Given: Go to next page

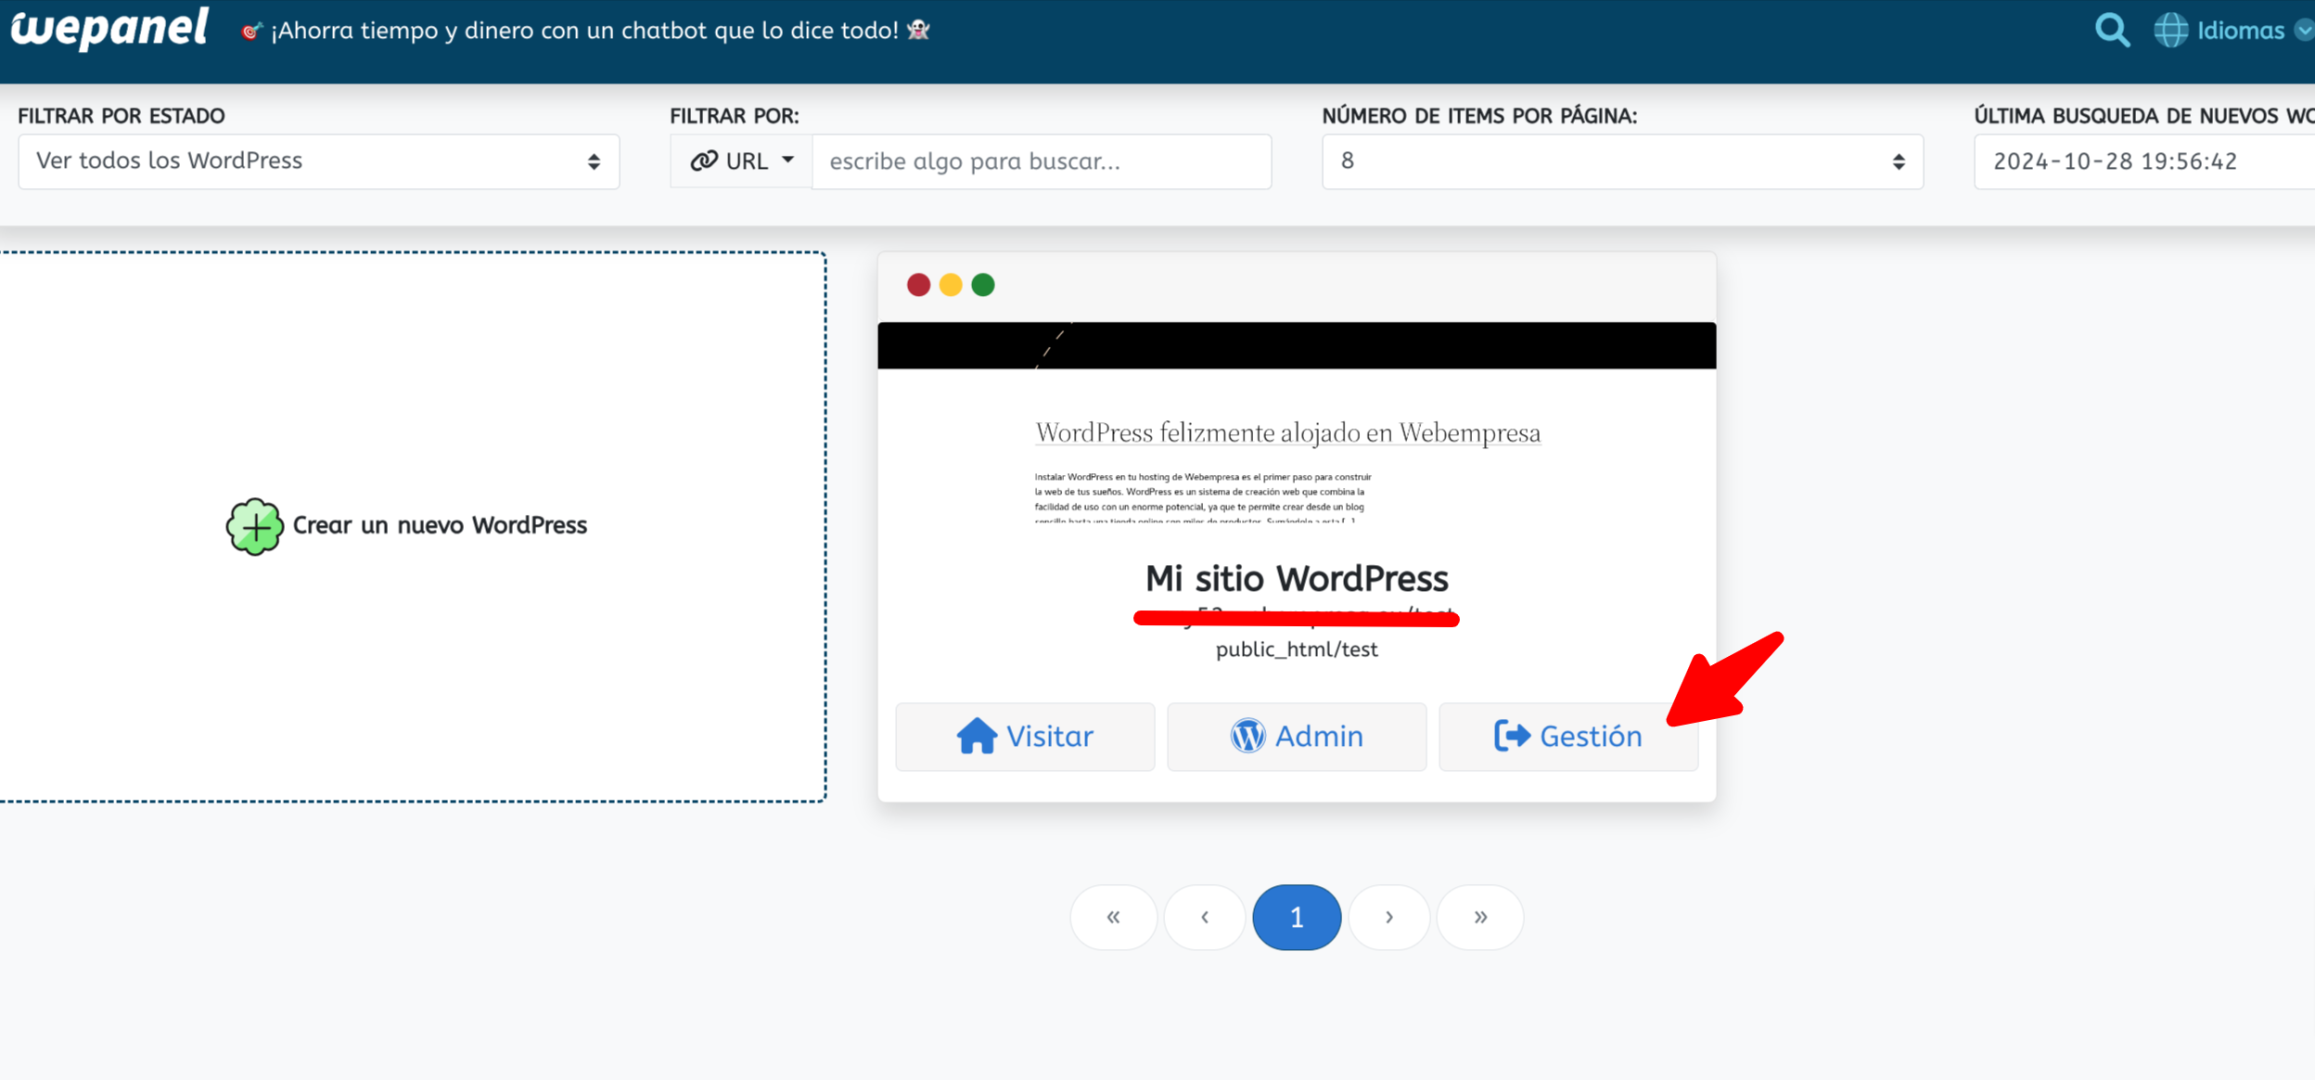Looking at the screenshot, I should [x=1389, y=917].
